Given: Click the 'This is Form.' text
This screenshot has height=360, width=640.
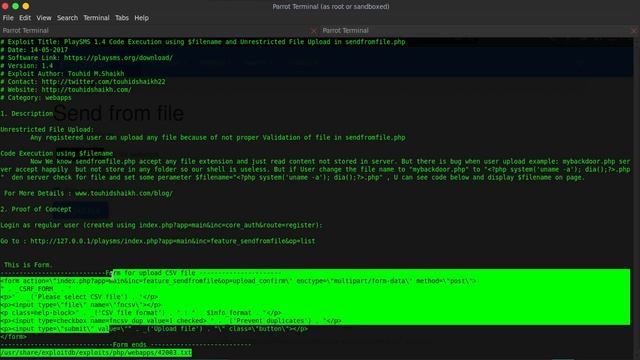Looking at the screenshot, I should (x=29, y=265).
